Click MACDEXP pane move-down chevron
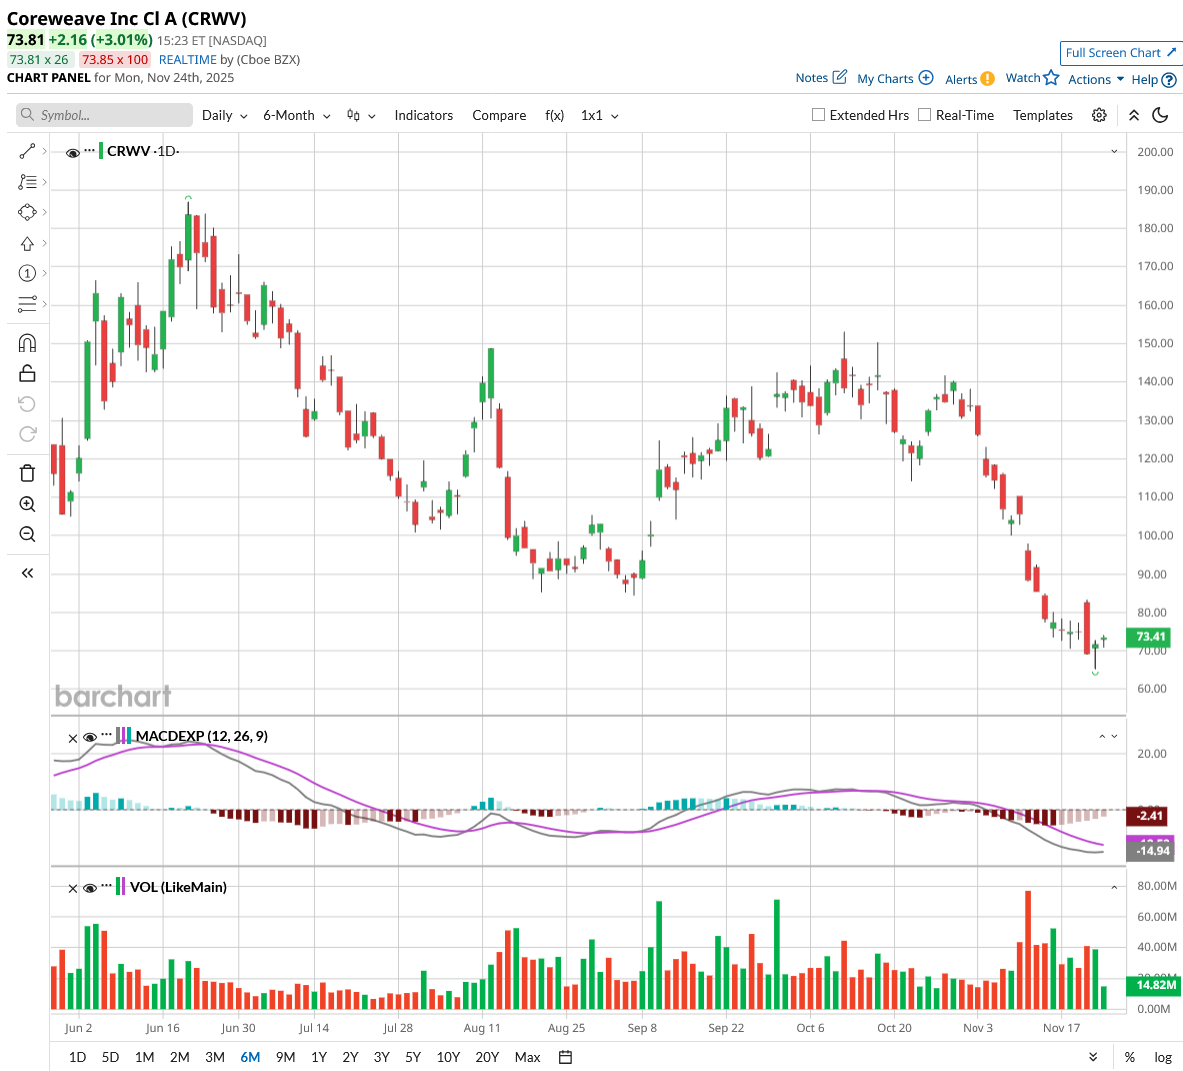The image size is (1183, 1071). coord(1114,736)
